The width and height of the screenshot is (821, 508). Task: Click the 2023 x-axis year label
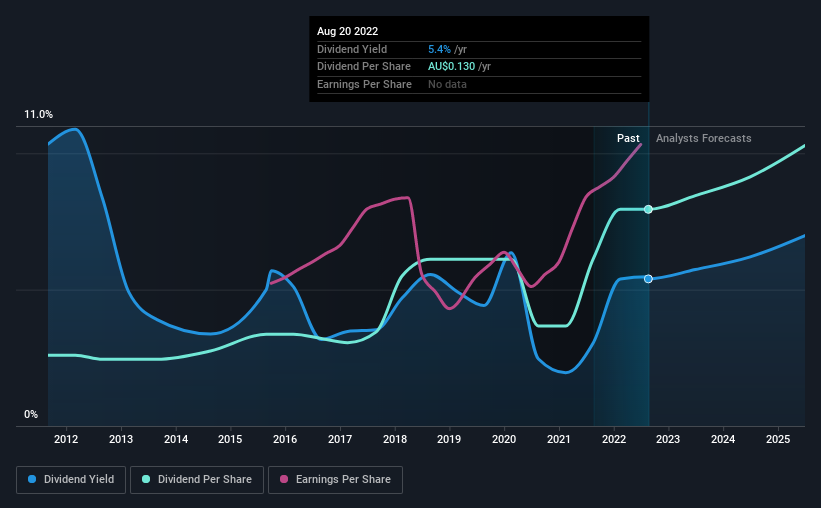[x=668, y=439]
